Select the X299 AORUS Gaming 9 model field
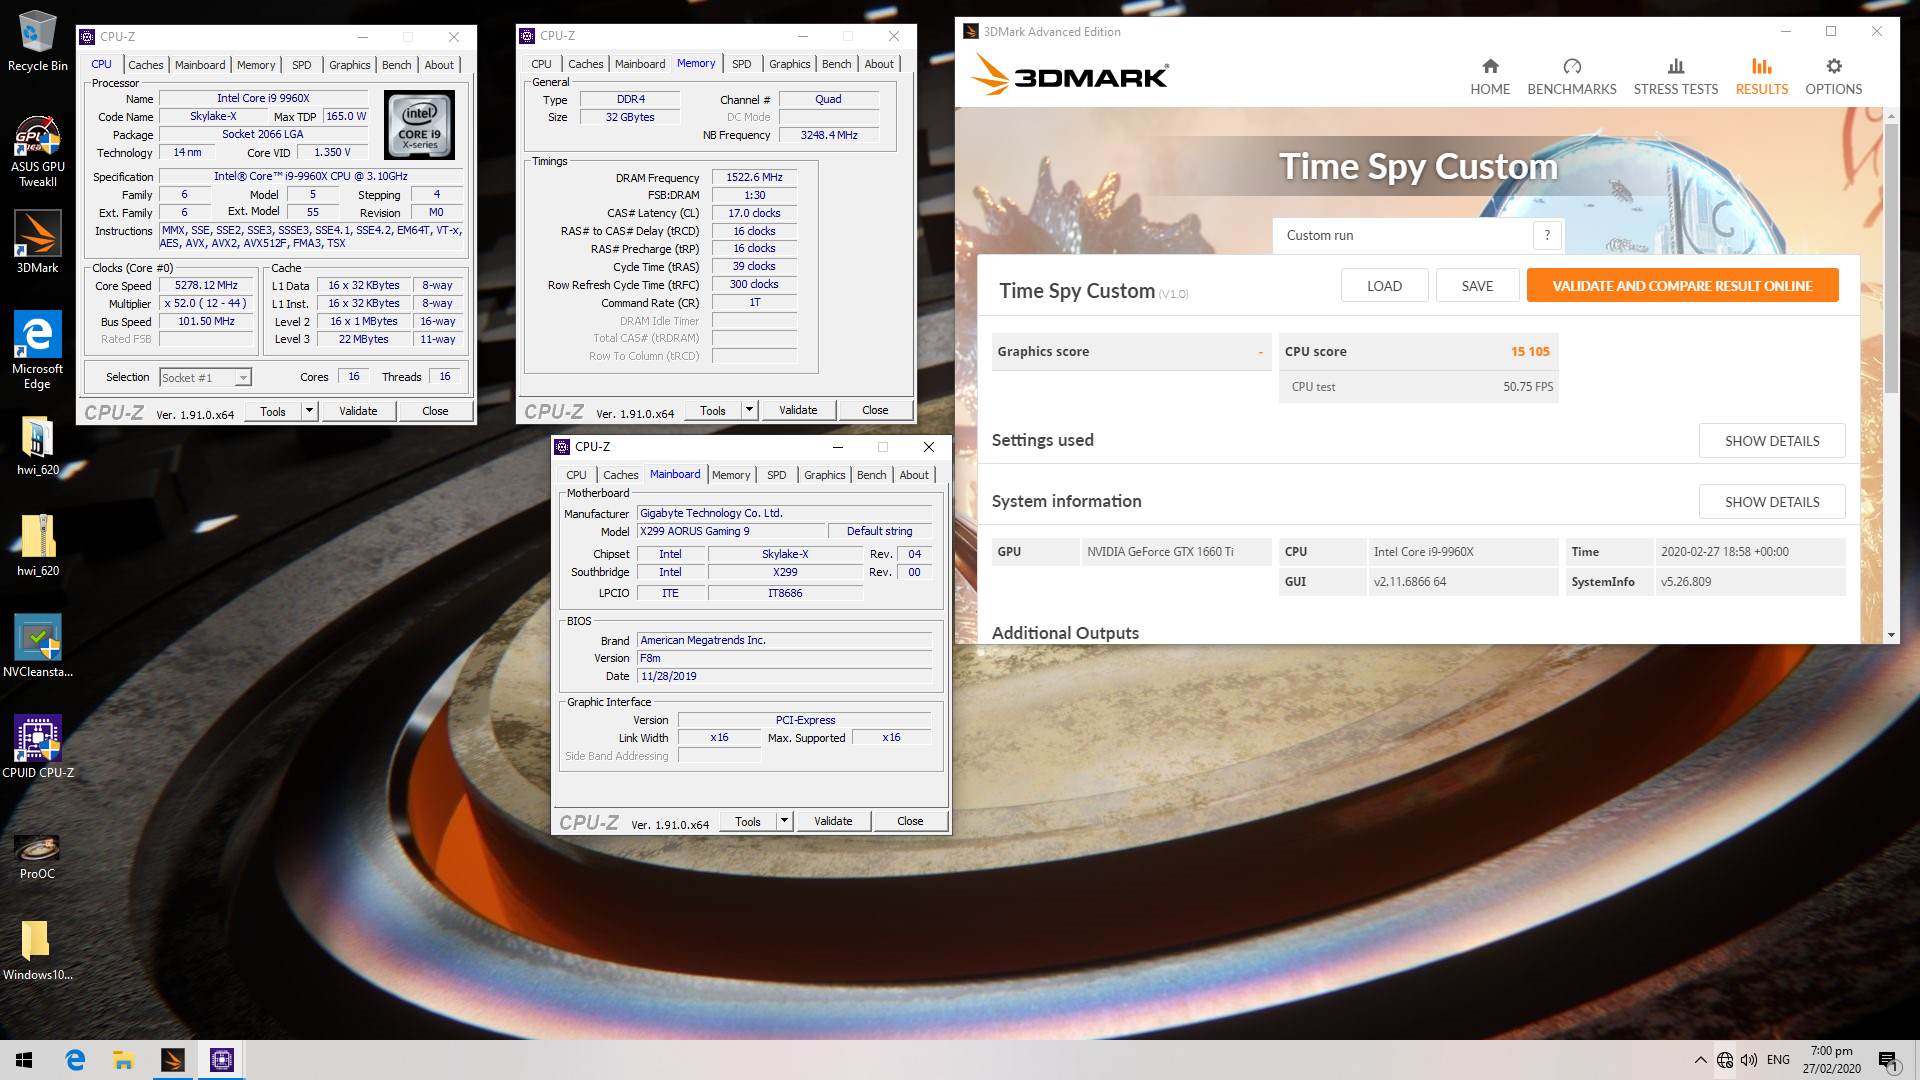1920x1080 pixels. pos(733,531)
